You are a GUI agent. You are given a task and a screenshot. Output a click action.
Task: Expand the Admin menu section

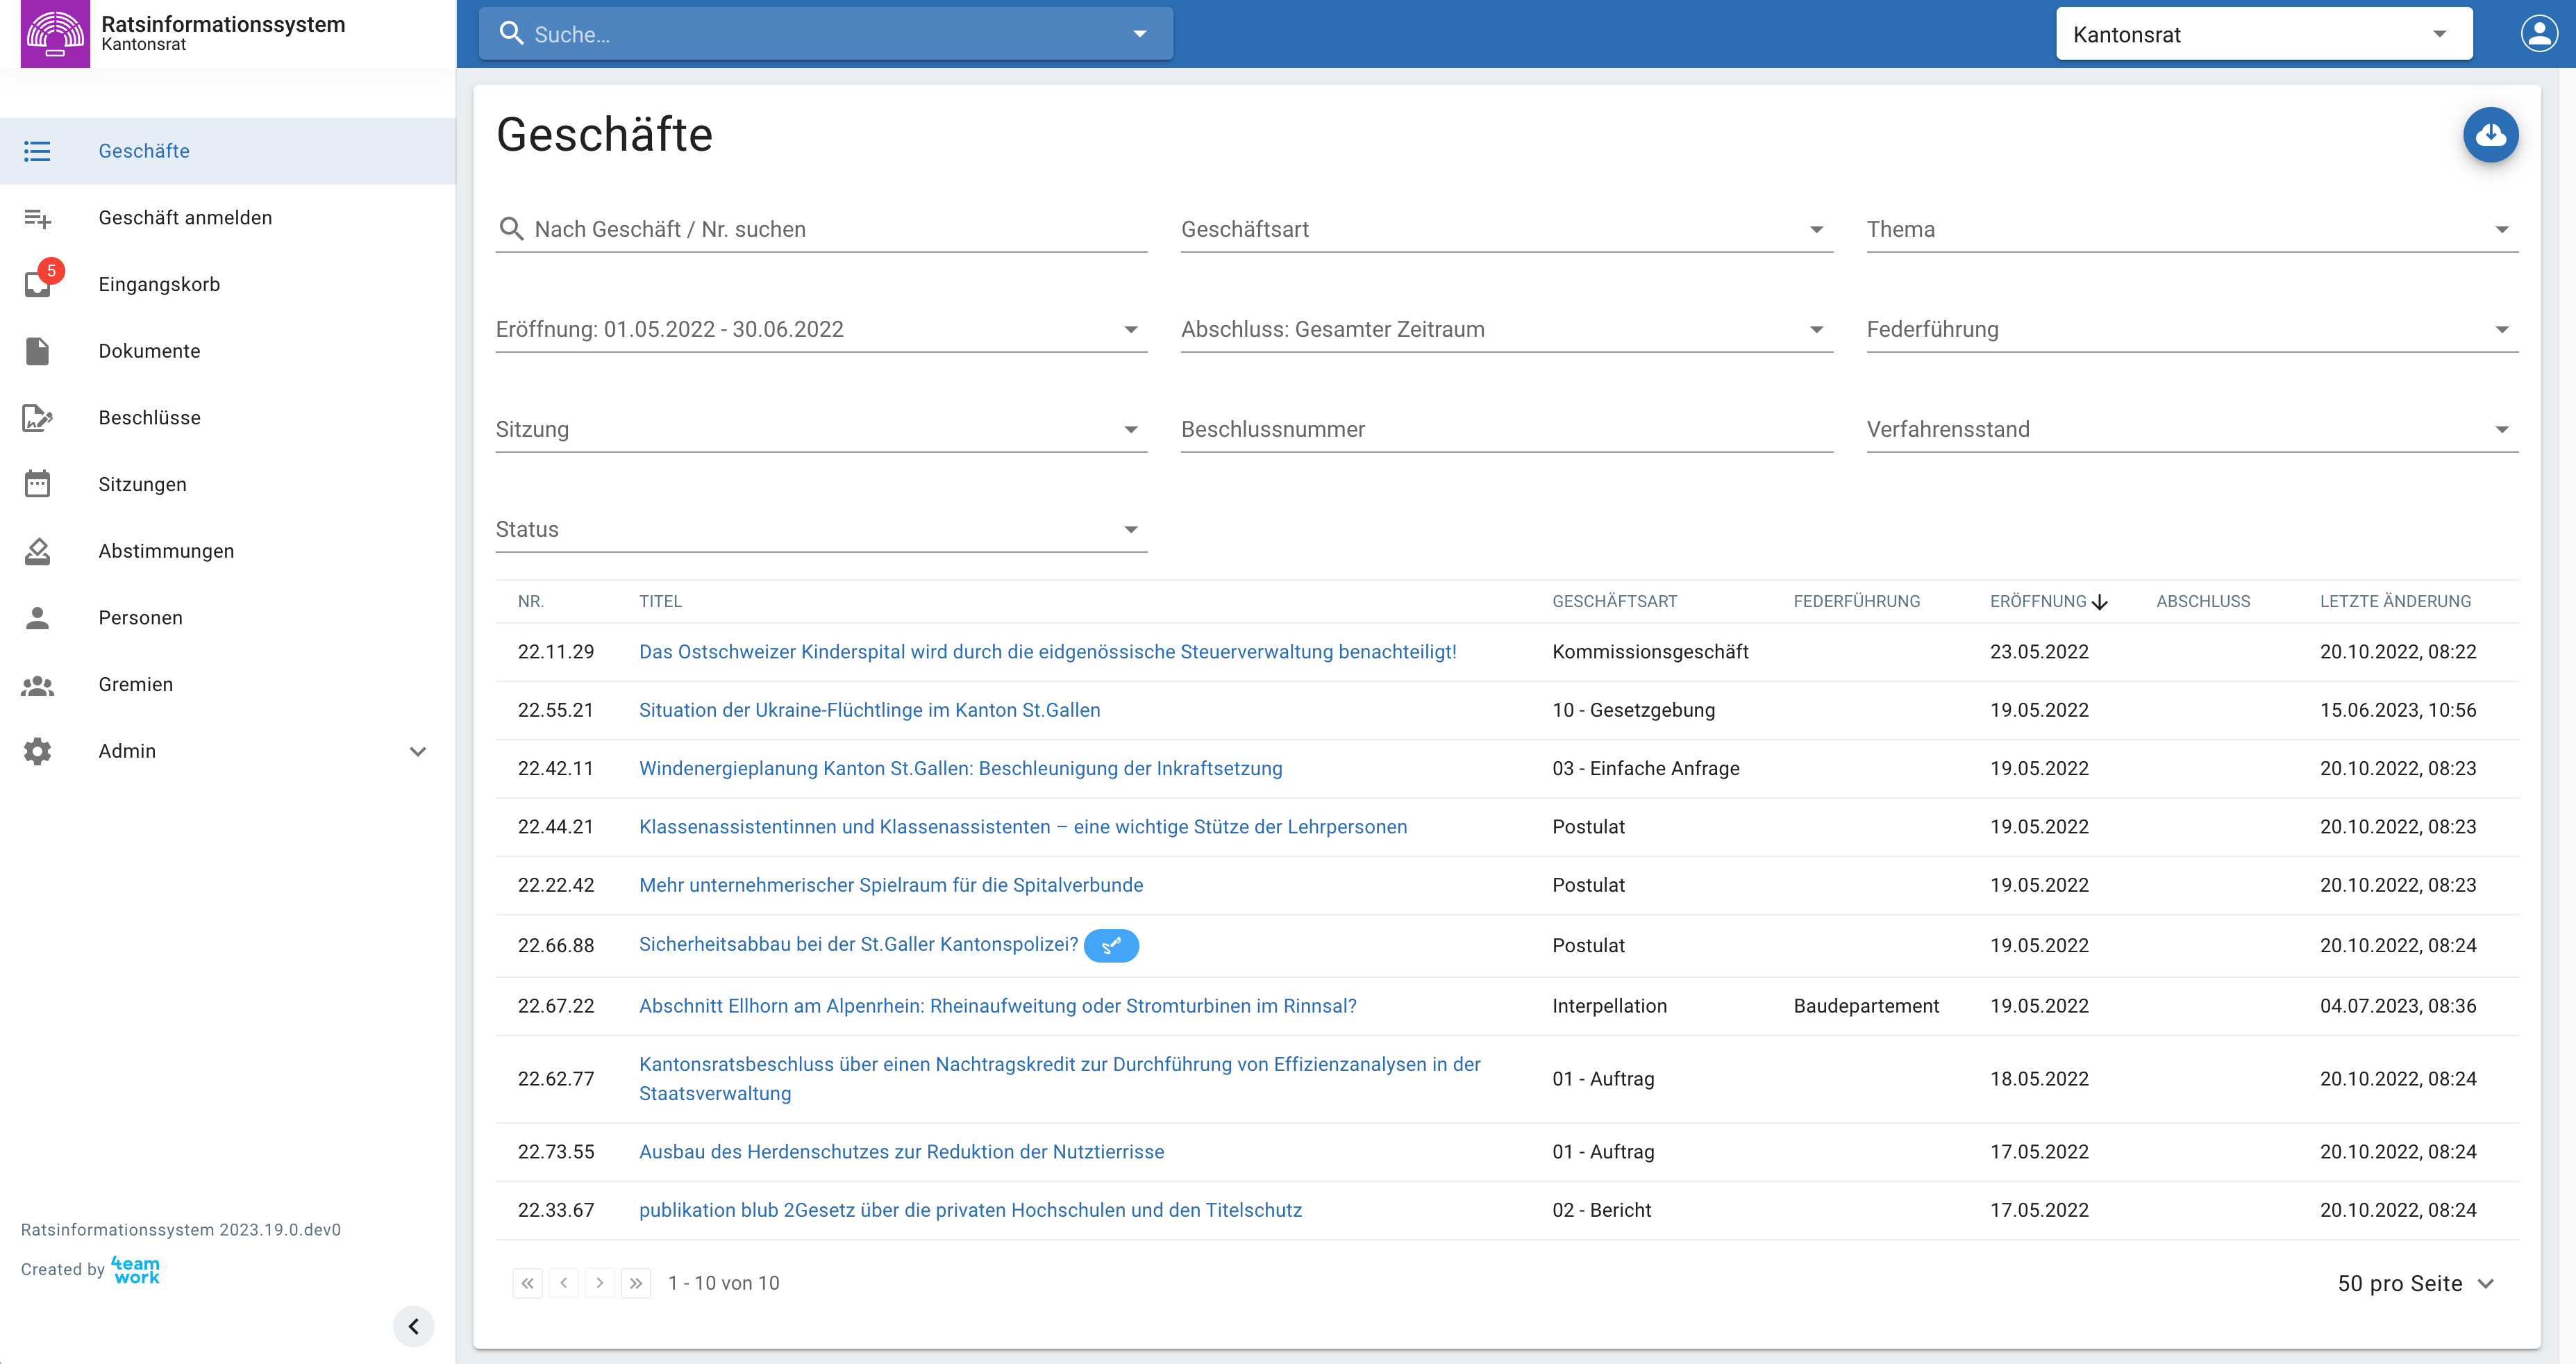[x=418, y=751]
